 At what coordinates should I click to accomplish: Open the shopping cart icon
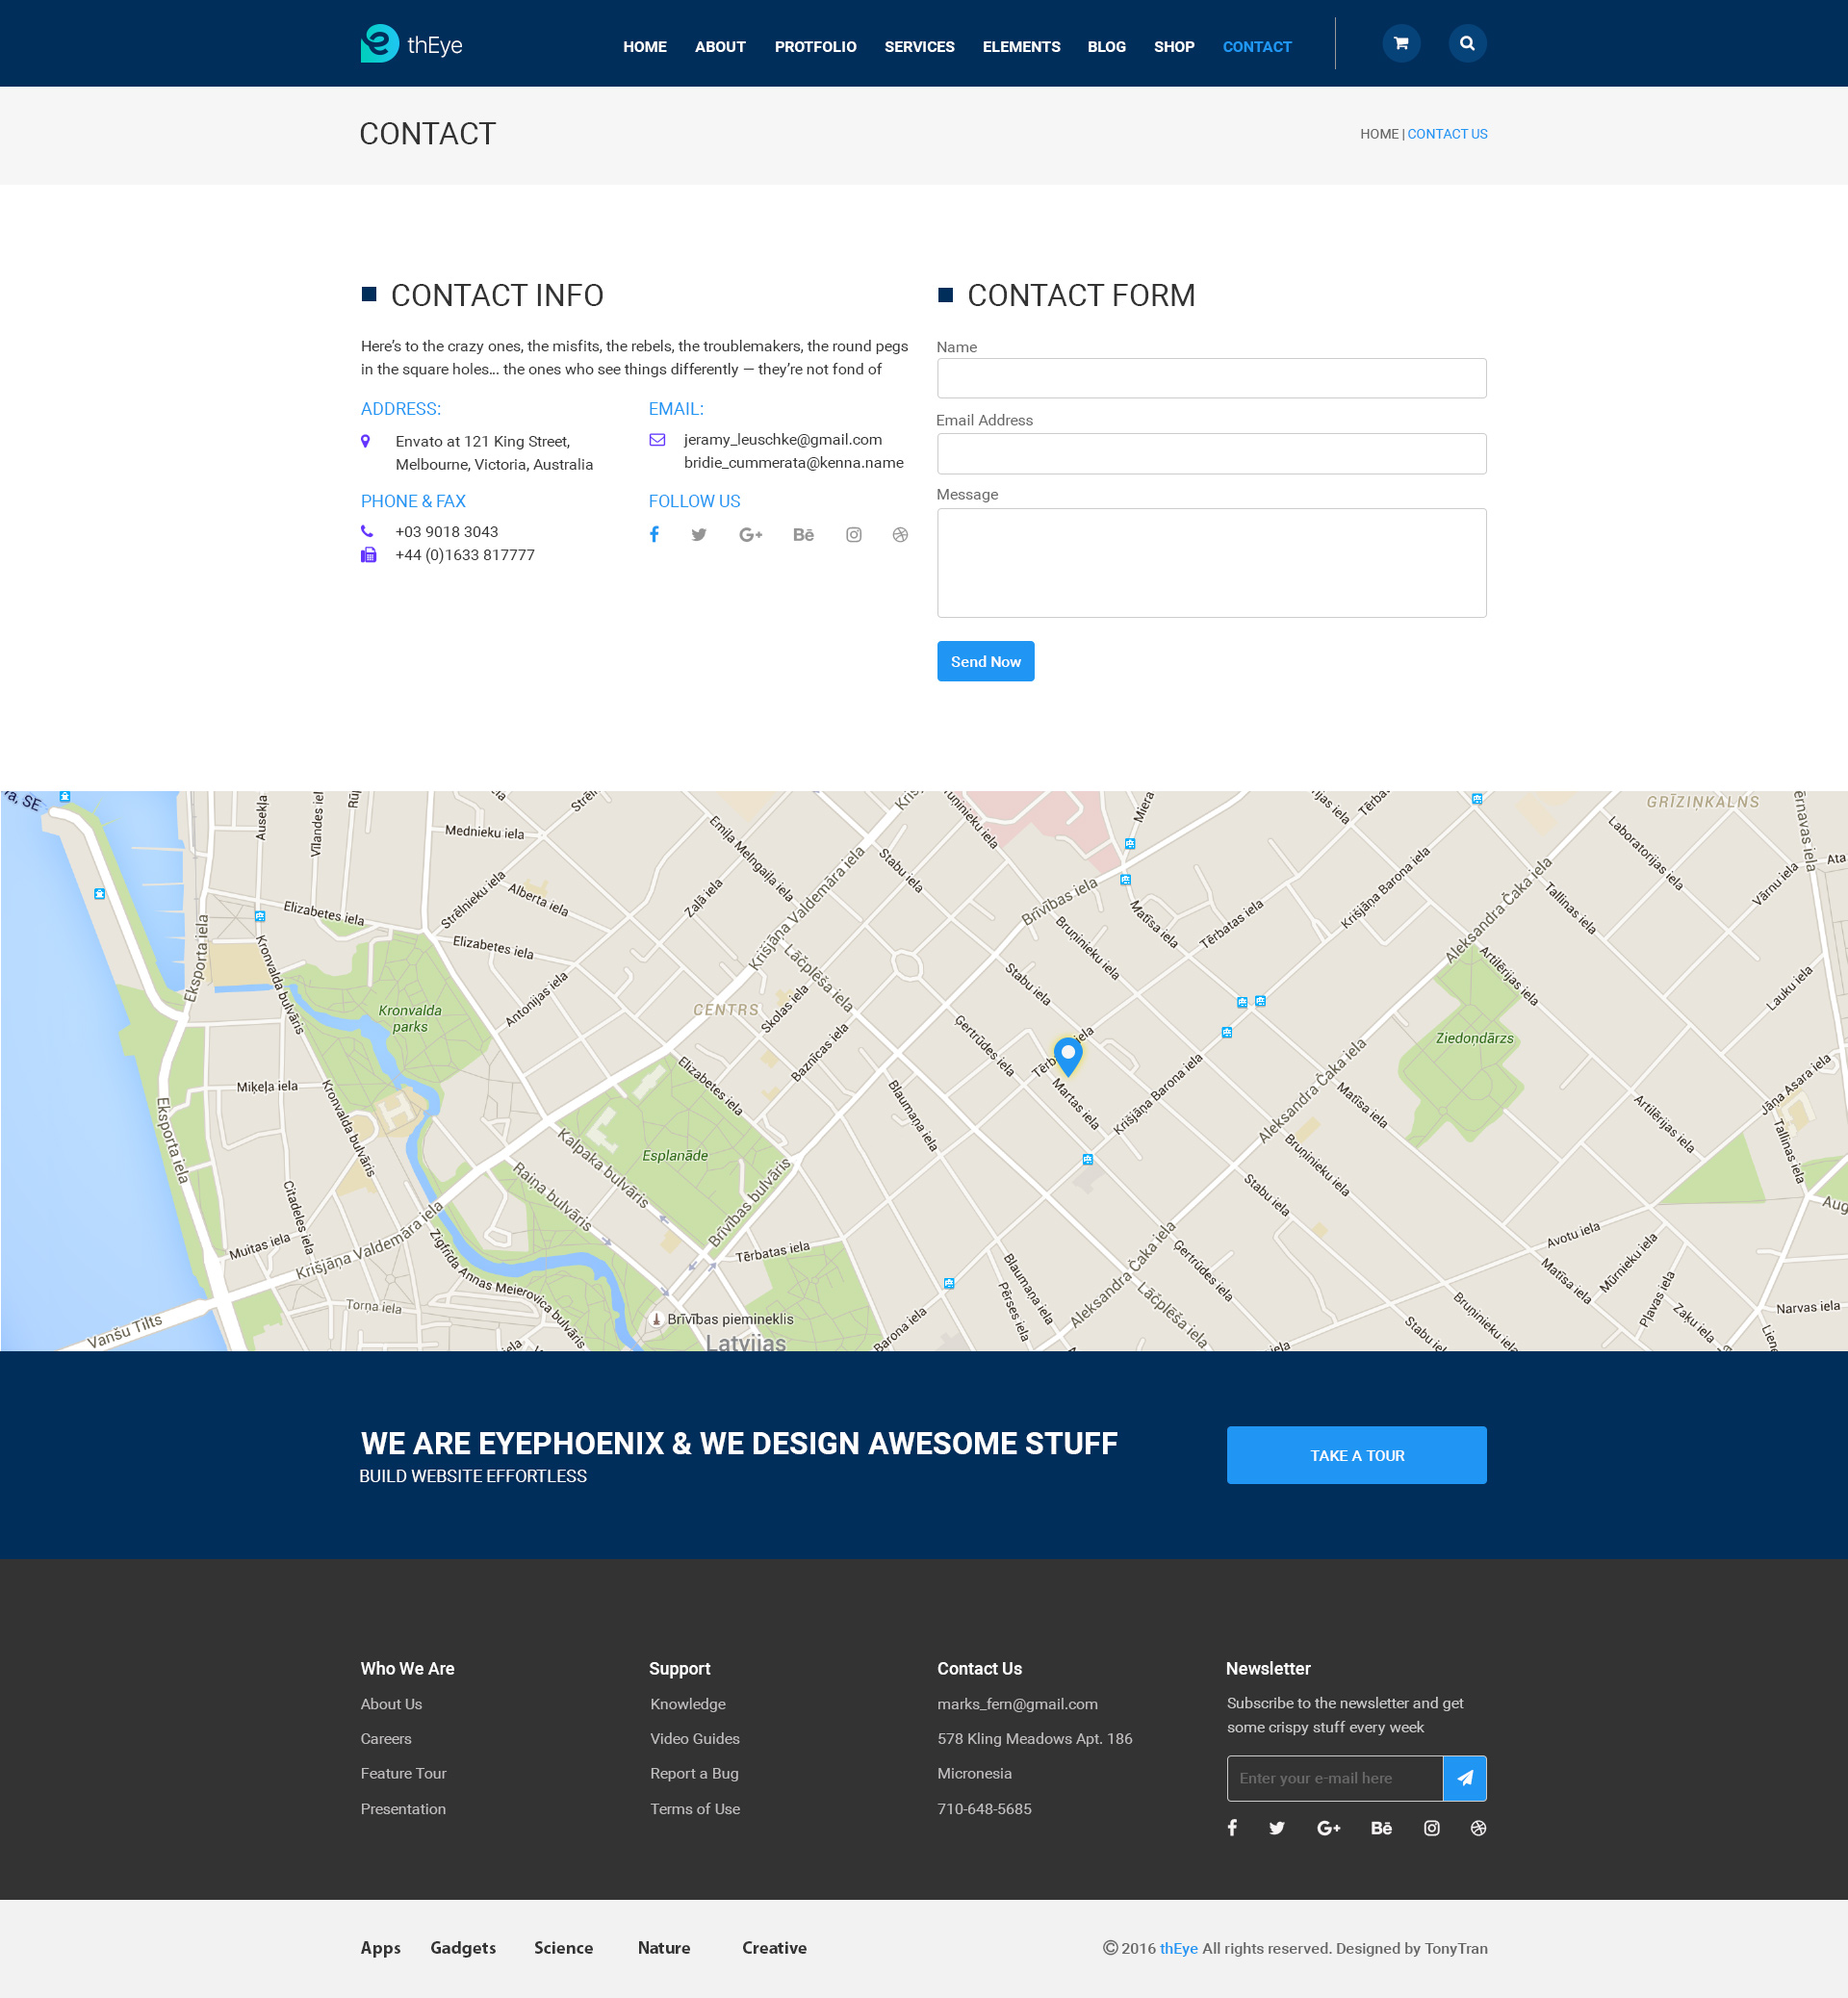coord(1401,43)
